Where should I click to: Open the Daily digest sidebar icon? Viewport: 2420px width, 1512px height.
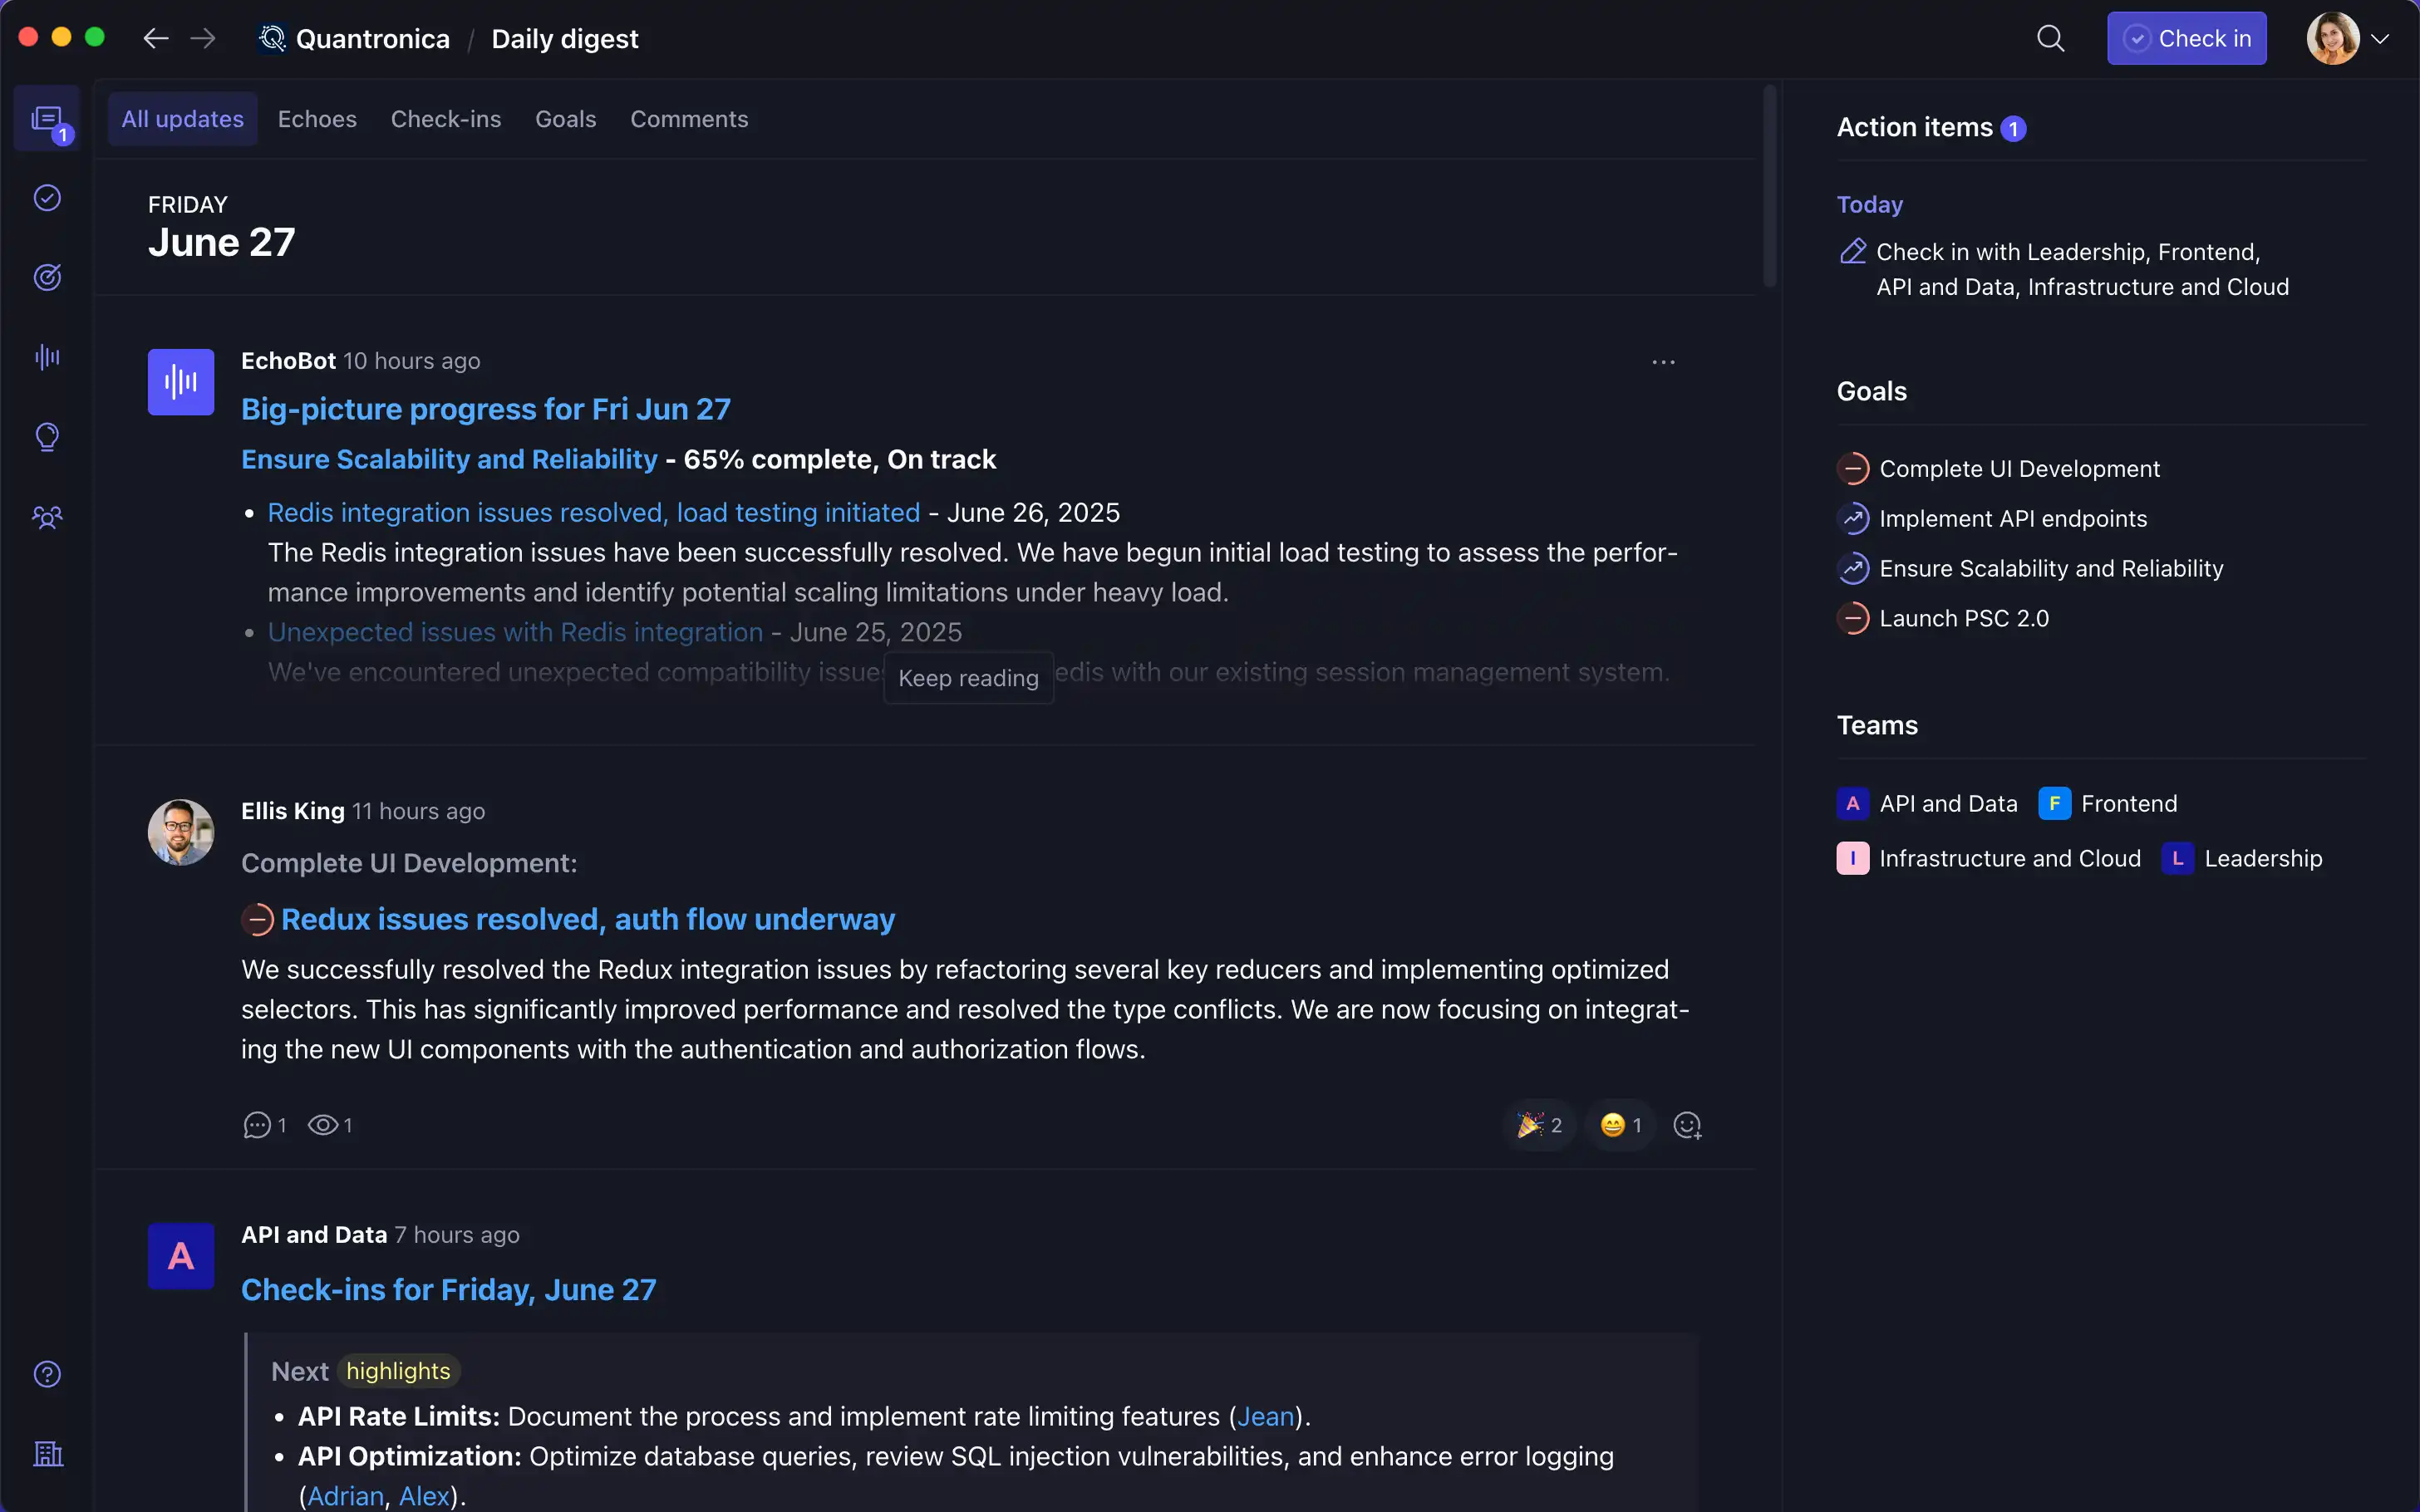(47, 119)
